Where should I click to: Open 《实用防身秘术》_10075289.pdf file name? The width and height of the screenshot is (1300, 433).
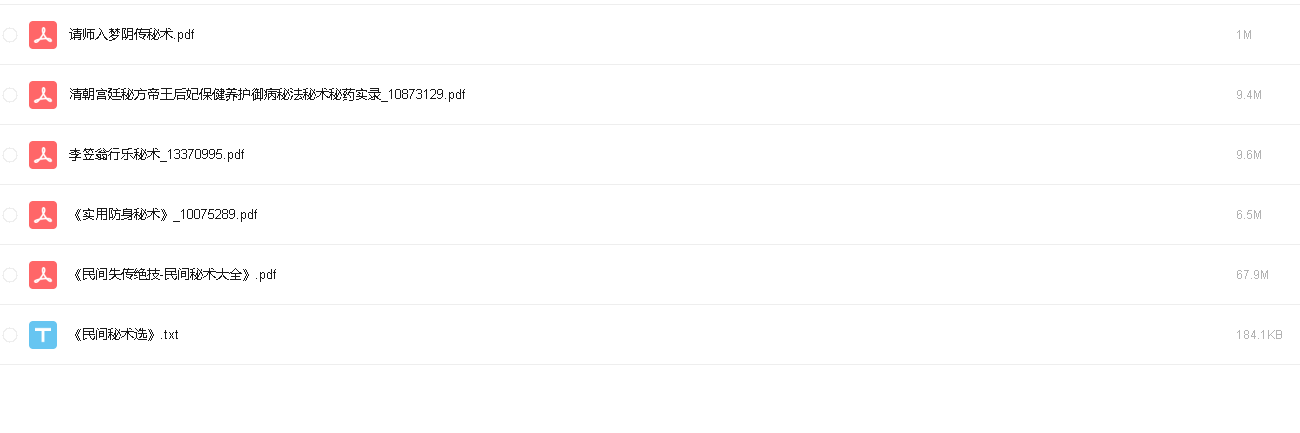[x=164, y=215]
